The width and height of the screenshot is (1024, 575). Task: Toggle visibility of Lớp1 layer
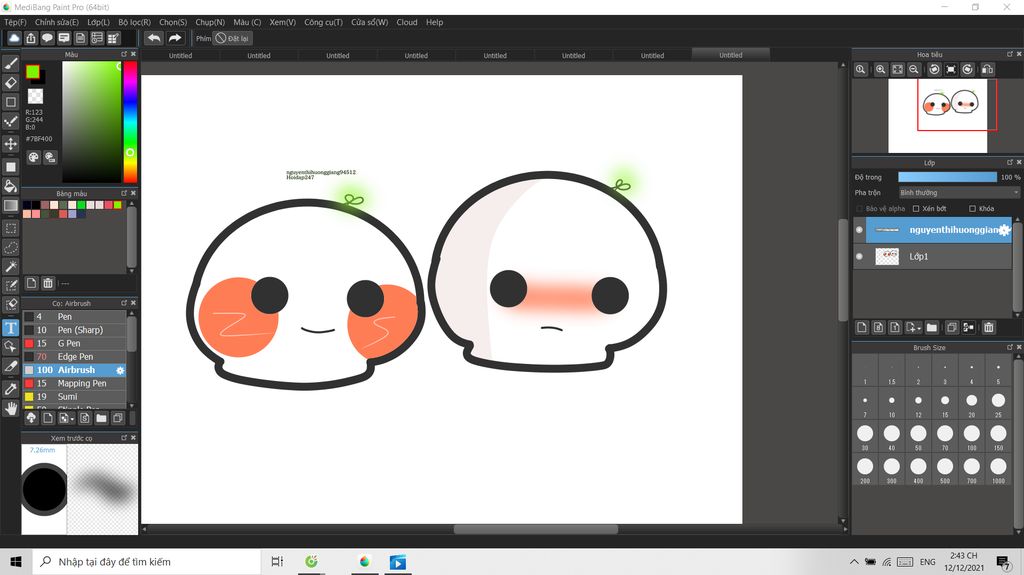click(859, 256)
